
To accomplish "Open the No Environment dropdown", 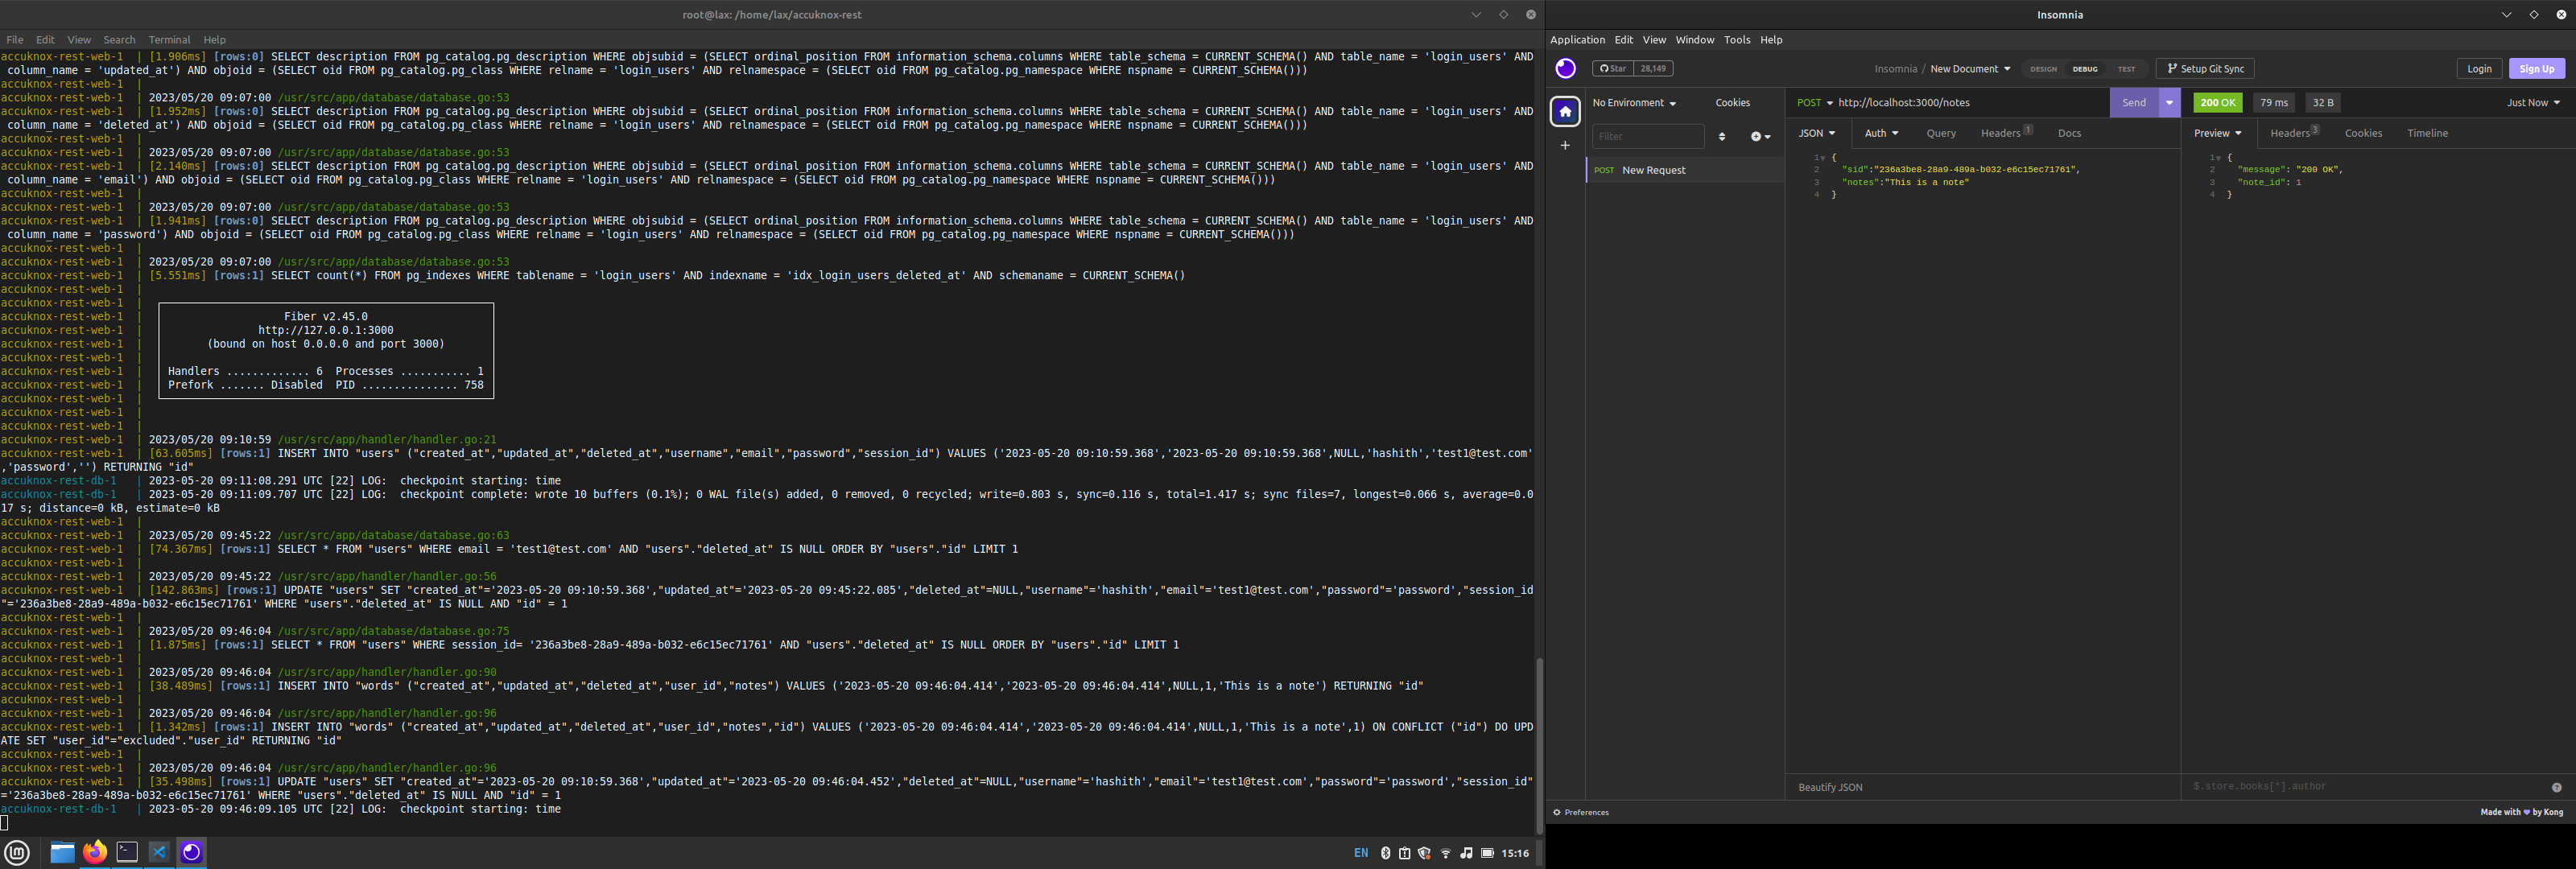I will (x=1634, y=103).
